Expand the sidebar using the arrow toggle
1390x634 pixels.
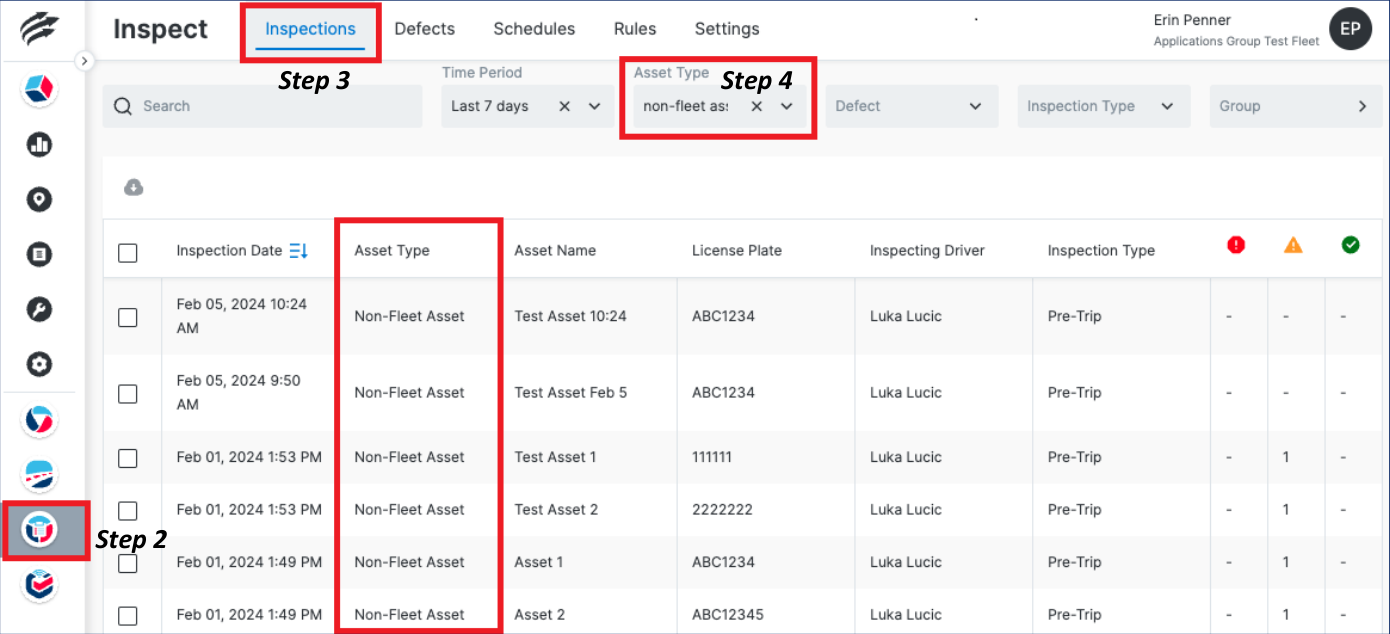pyautogui.click(x=85, y=61)
